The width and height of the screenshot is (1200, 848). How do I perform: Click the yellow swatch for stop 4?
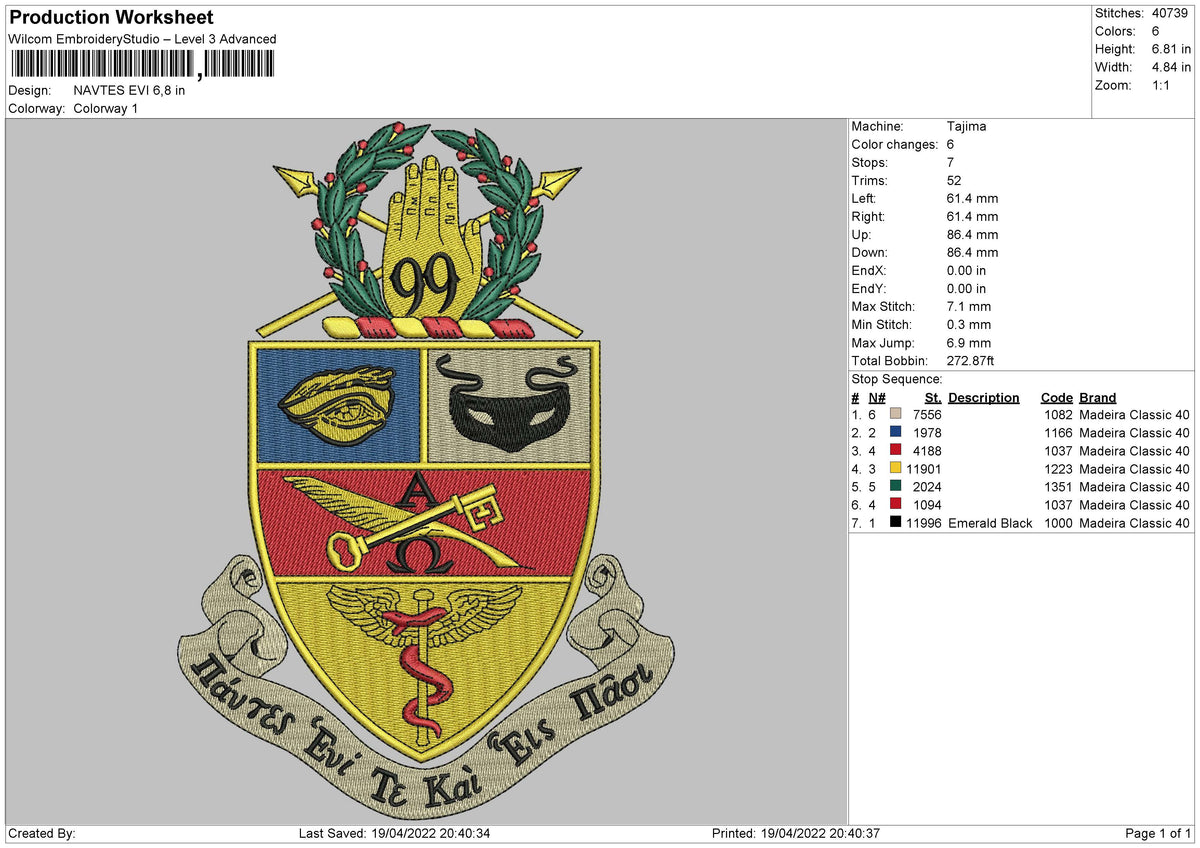click(x=896, y=469)
